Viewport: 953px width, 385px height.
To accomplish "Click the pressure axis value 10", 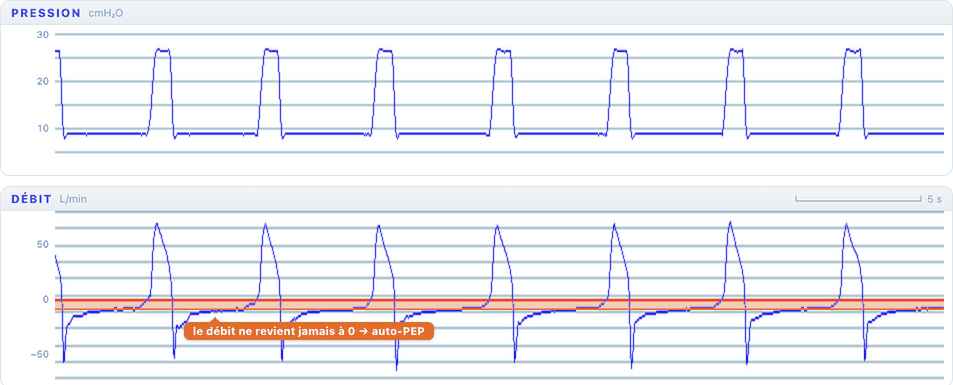I will click(43, 128).
